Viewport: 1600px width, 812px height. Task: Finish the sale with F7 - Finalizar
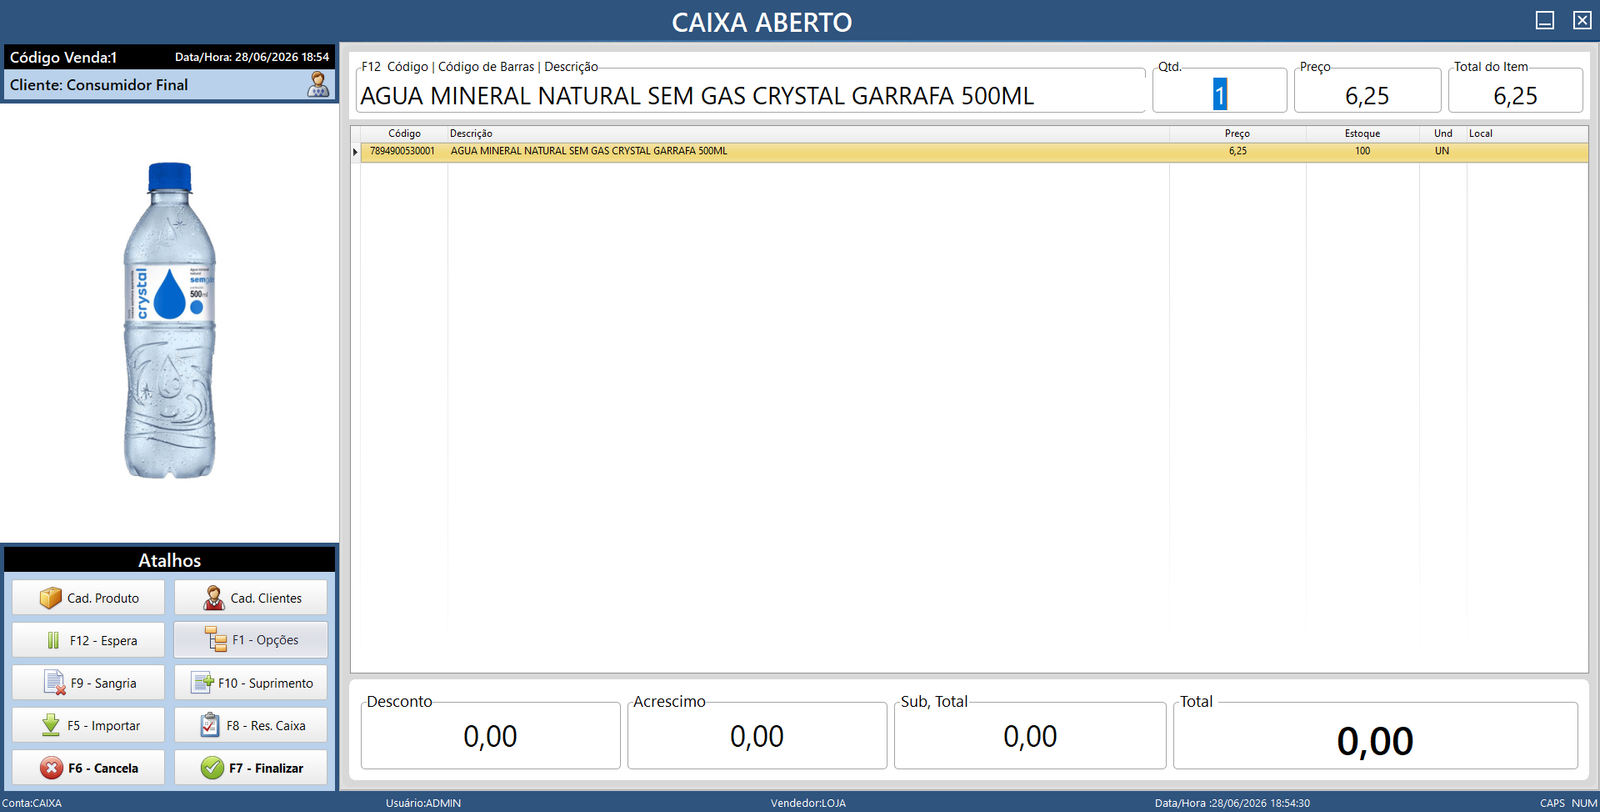[251, 768]
